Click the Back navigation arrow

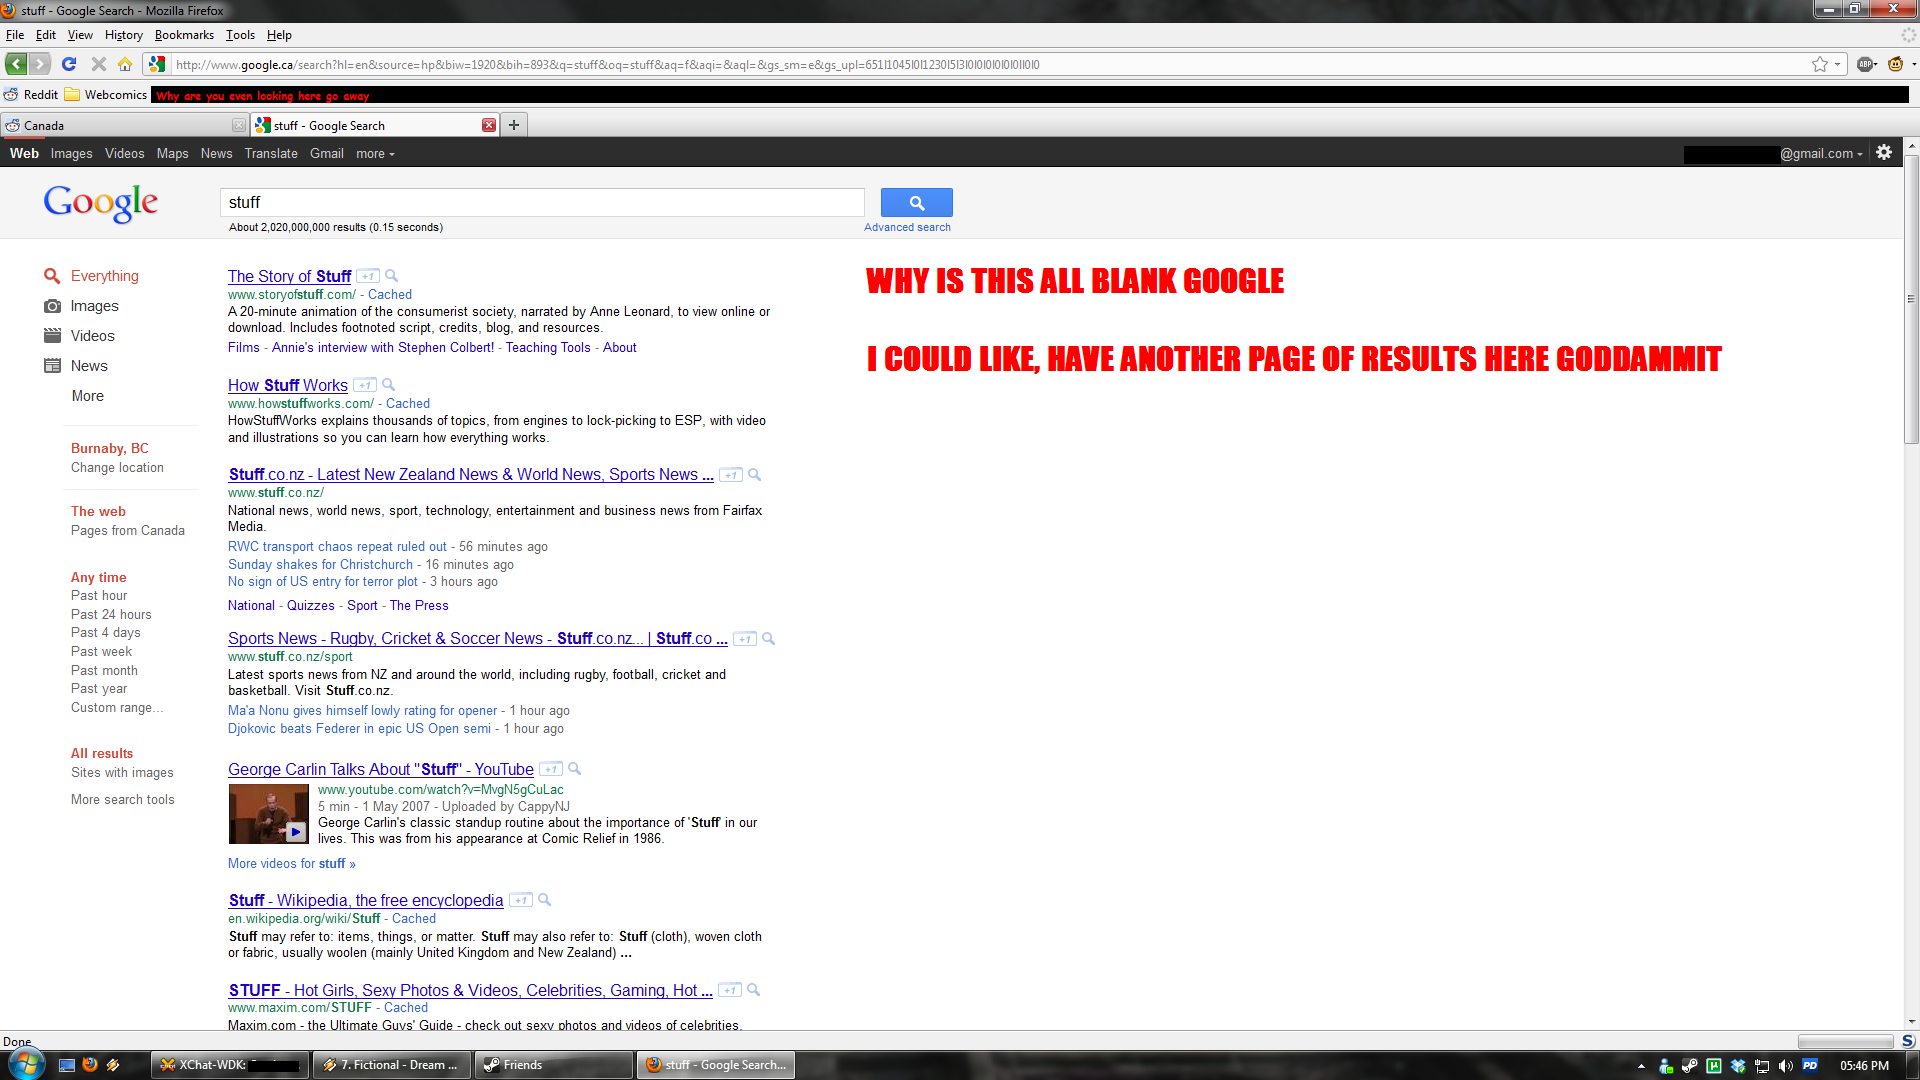(x=16, y=64)
